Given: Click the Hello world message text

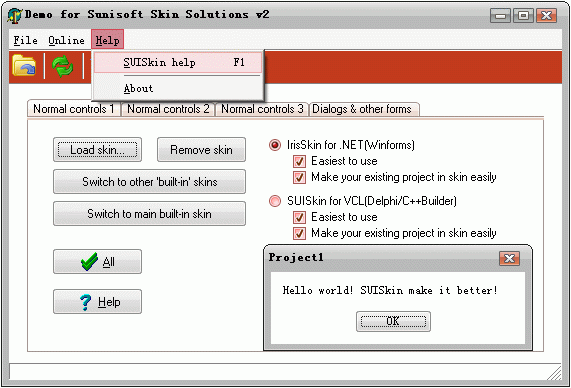Looking at the screenshot, I should tap(390, 290).
